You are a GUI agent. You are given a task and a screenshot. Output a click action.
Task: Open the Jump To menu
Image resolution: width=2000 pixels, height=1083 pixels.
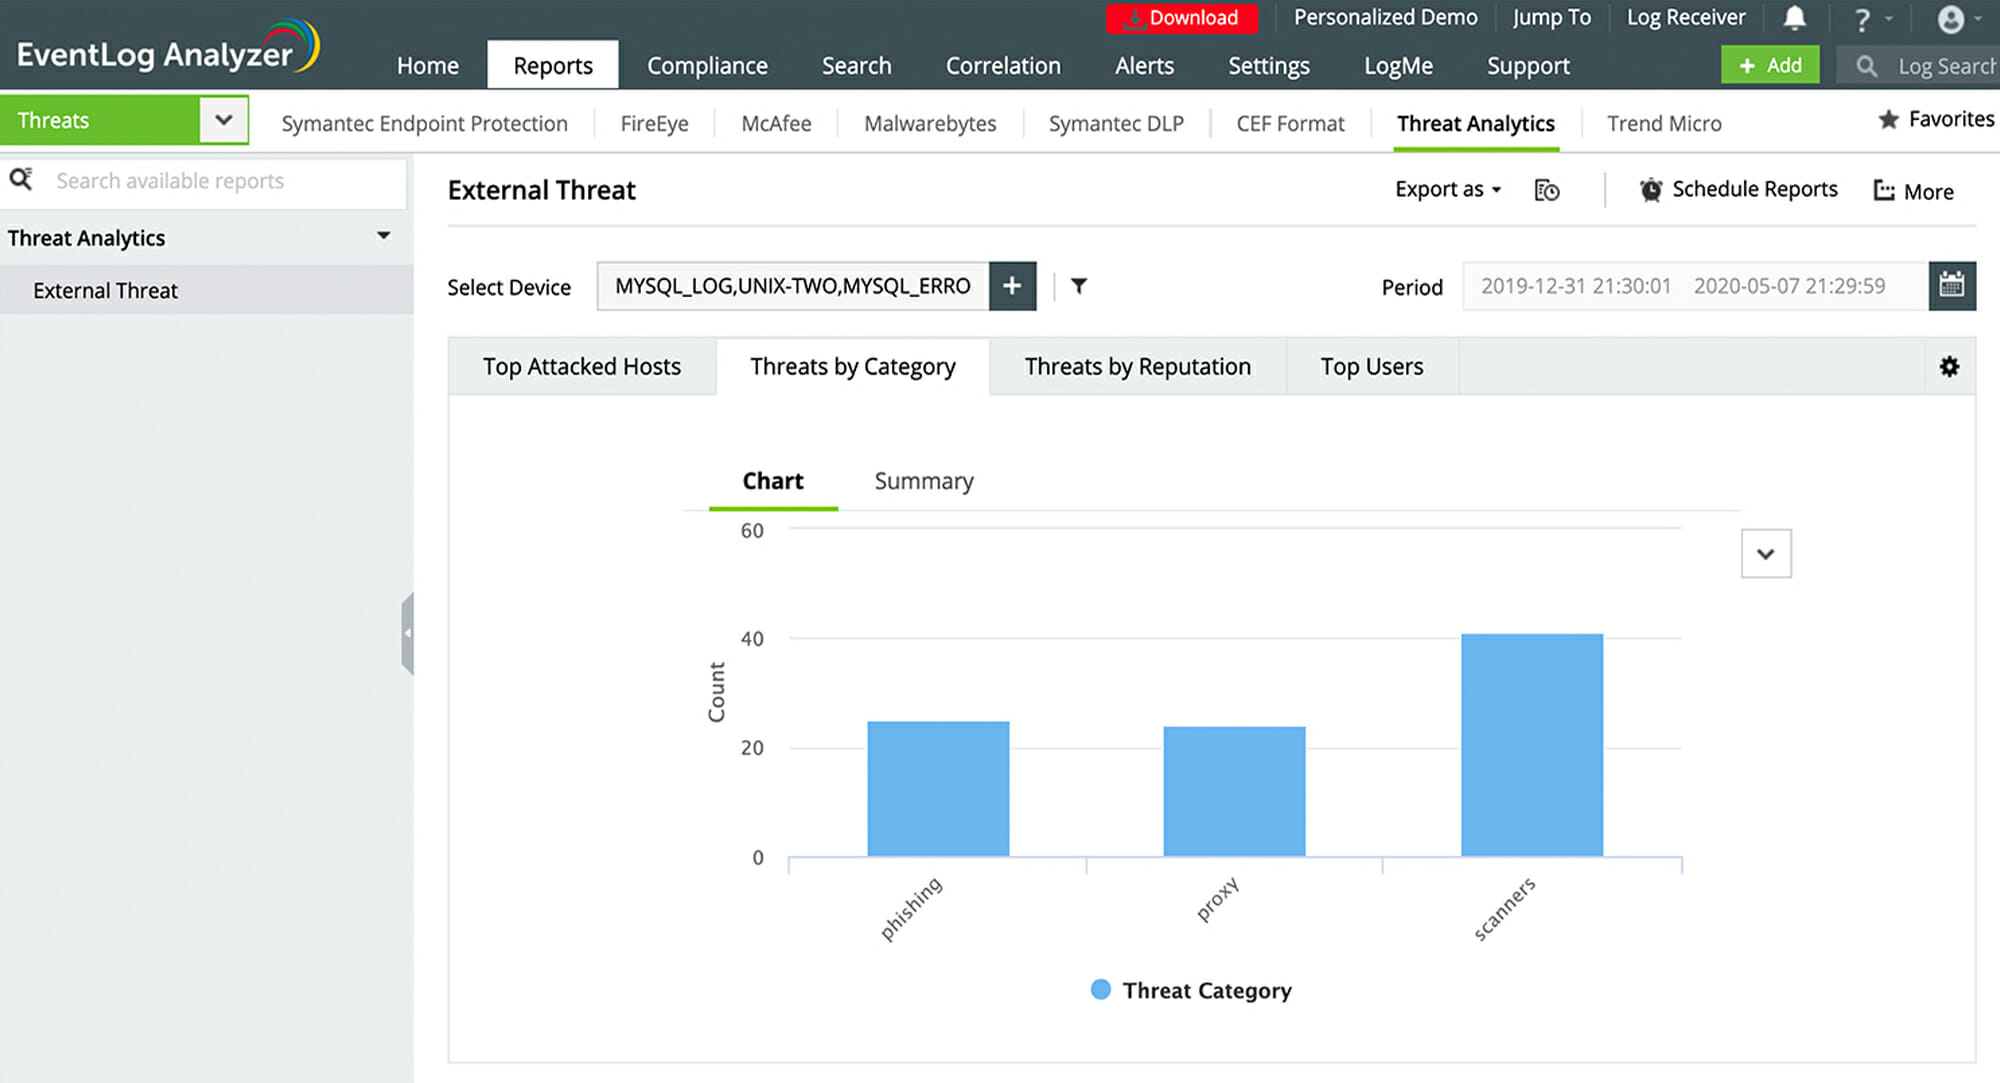[x=1551, y=17]
